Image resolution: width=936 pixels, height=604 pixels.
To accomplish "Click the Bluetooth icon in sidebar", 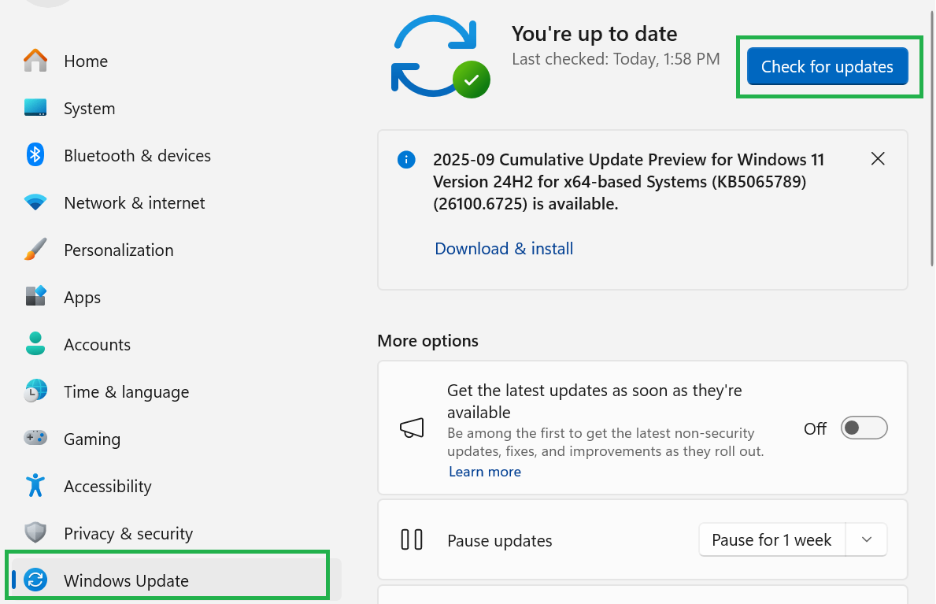I will tap(35, 155).
